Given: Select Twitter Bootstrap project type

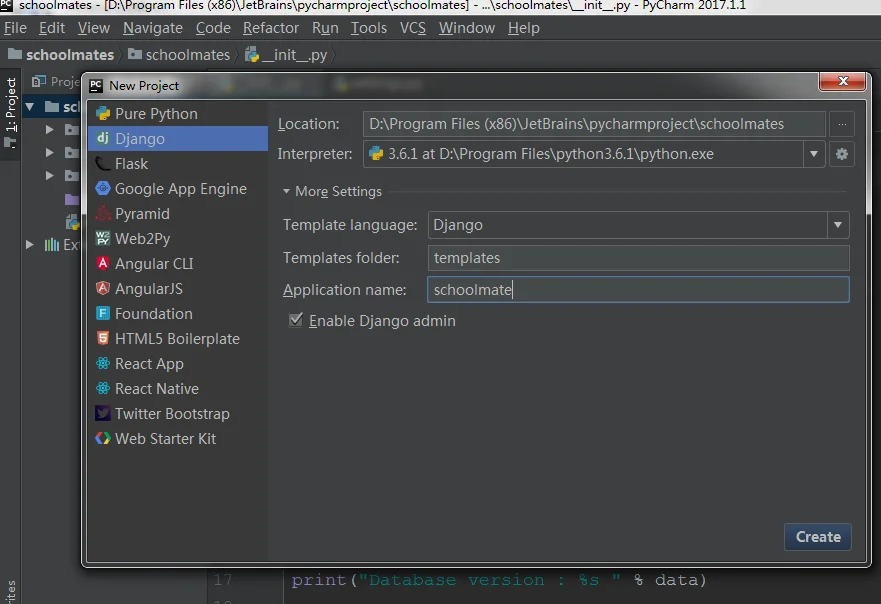Looking at the screenshot, I should pos(178,414).
